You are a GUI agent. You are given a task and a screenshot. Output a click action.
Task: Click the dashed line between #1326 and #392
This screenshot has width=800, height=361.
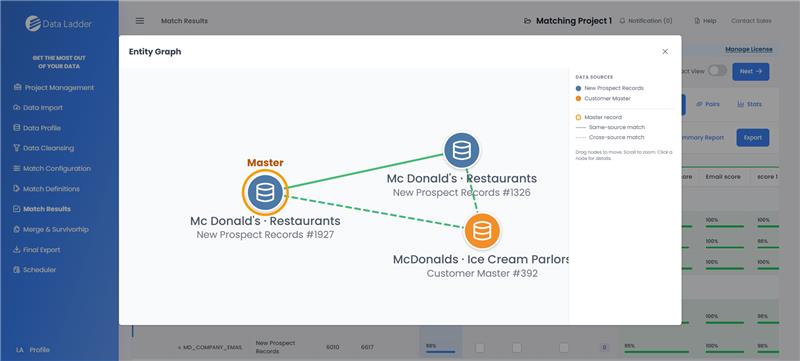(x=472, y=191)
